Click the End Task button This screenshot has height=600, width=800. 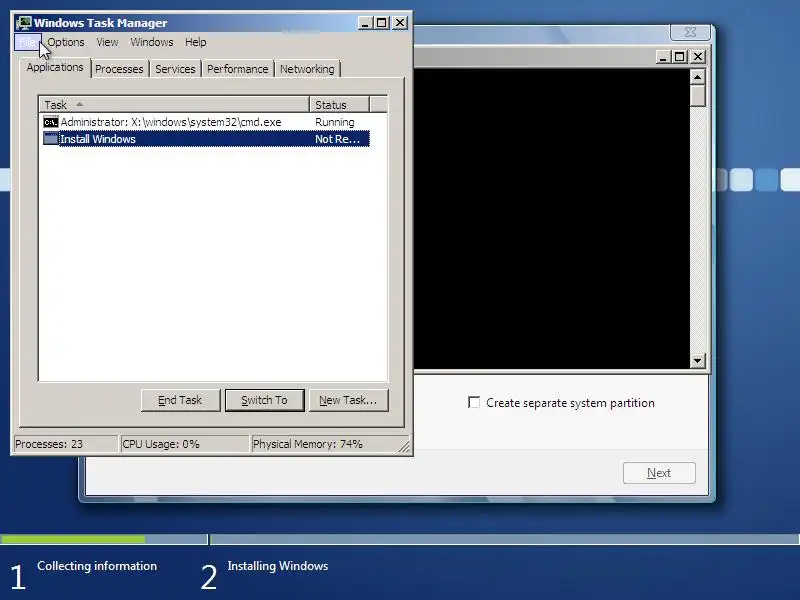click(x=180, y=400)
